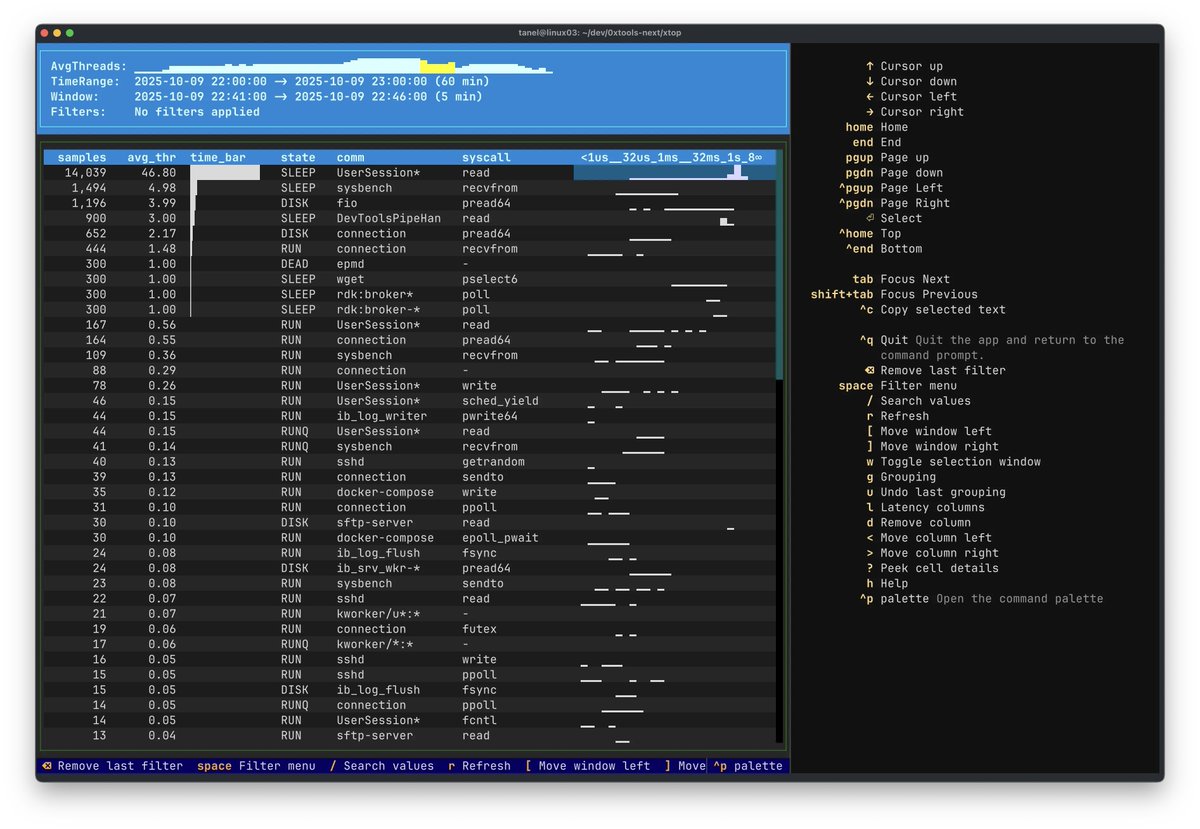Click 'Open the command palette' help entry
1200x829 pixels.
(x=1019, y=599)
